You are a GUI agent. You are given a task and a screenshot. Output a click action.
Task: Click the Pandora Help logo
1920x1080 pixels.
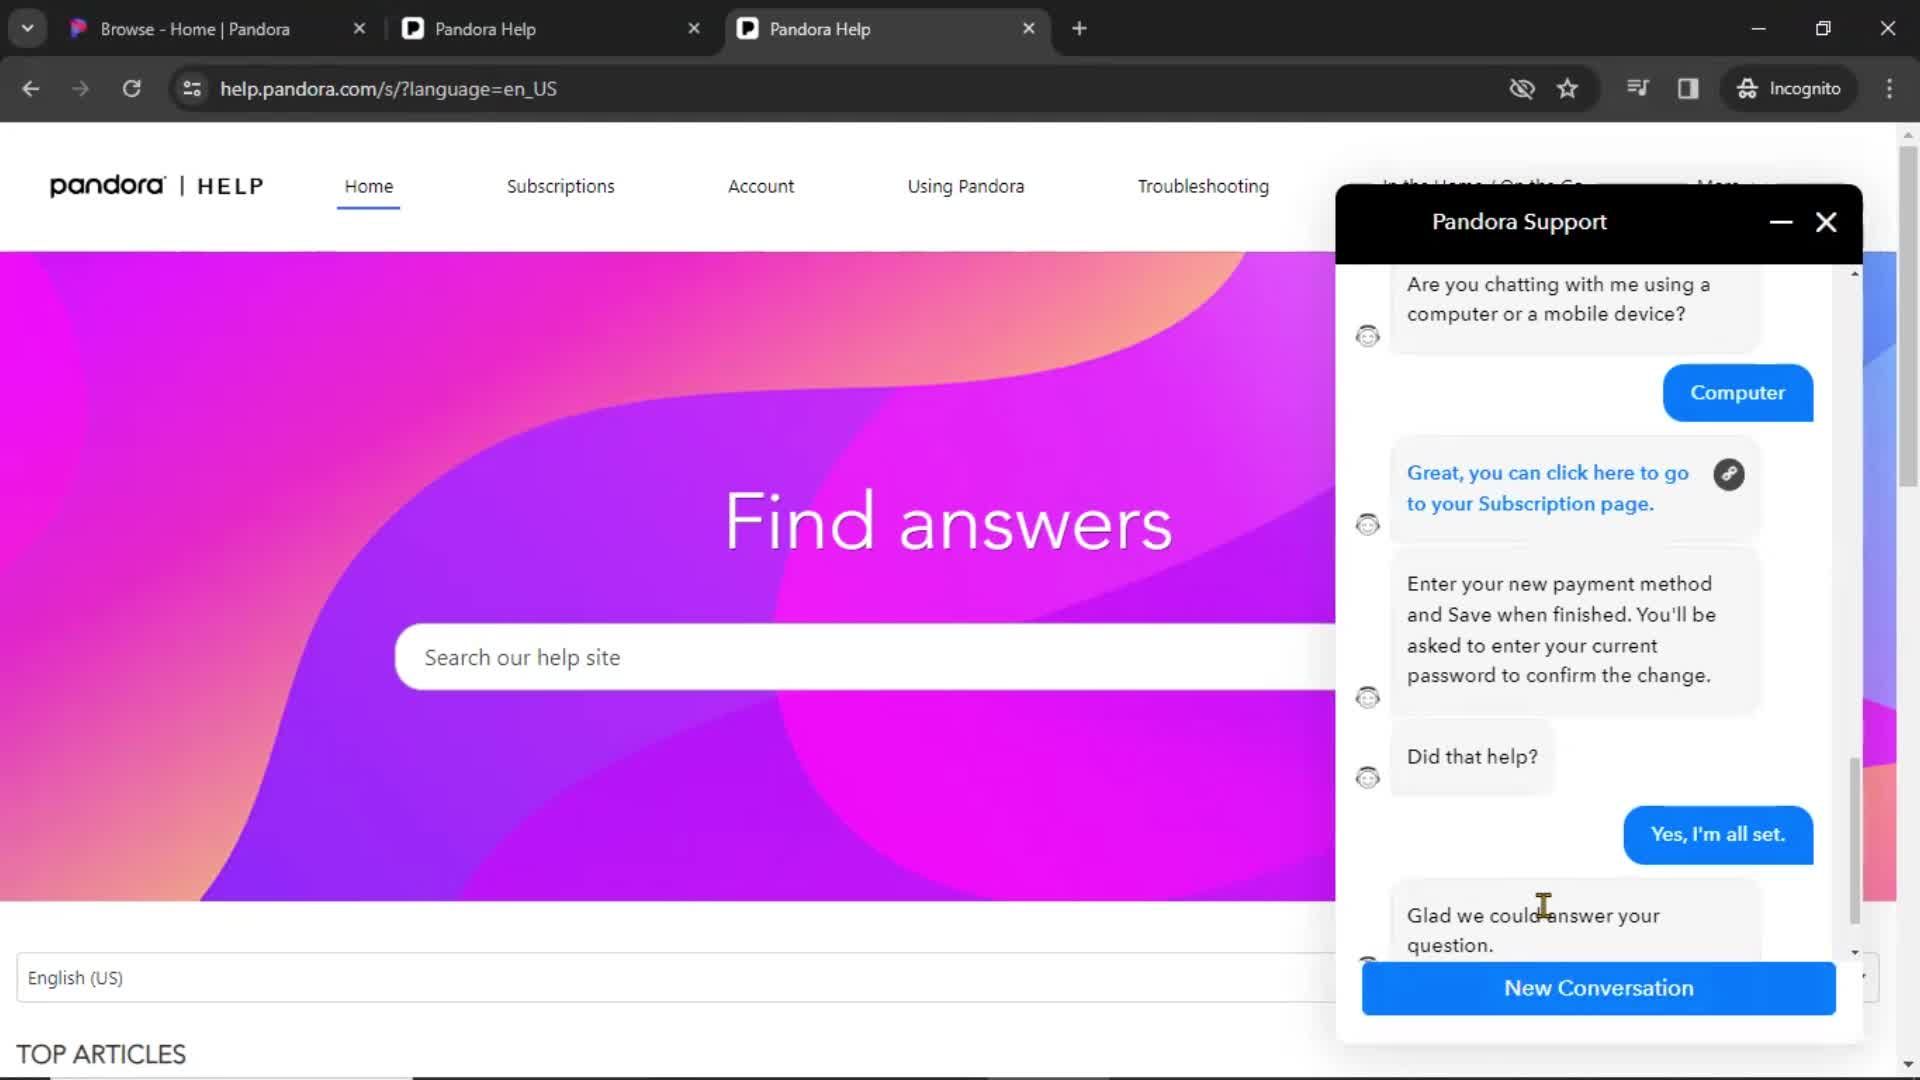click(157, 186)
